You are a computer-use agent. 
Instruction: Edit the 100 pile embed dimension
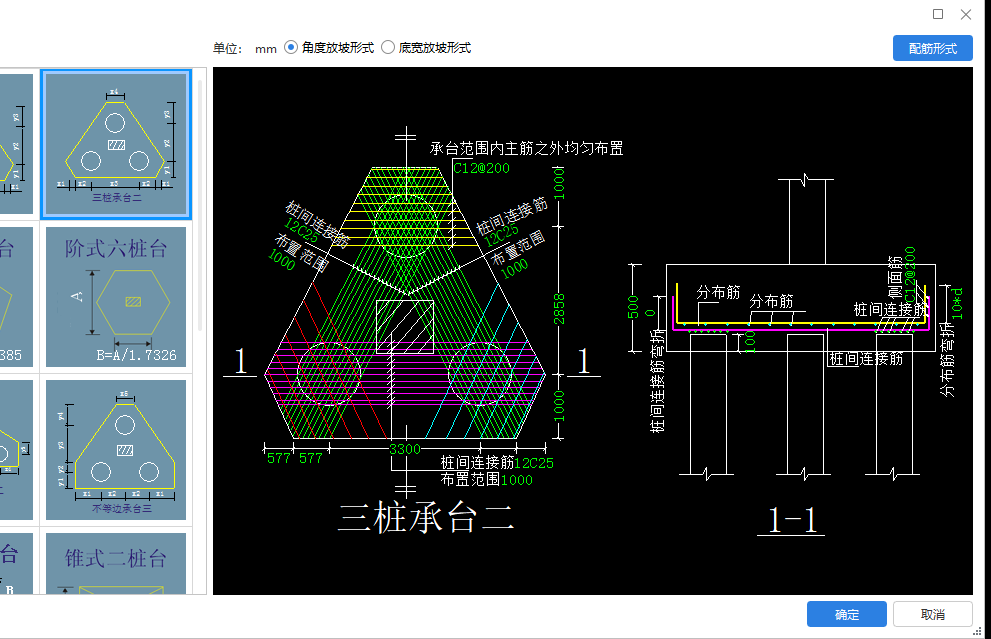coord(750,342)
